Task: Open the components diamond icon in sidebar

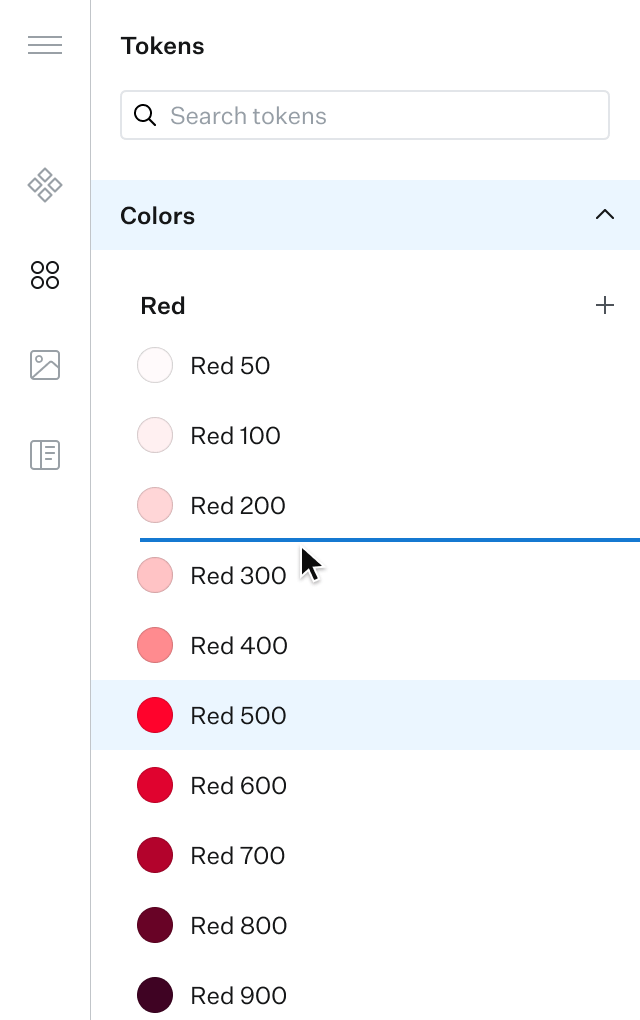Action: coord(45,185)
